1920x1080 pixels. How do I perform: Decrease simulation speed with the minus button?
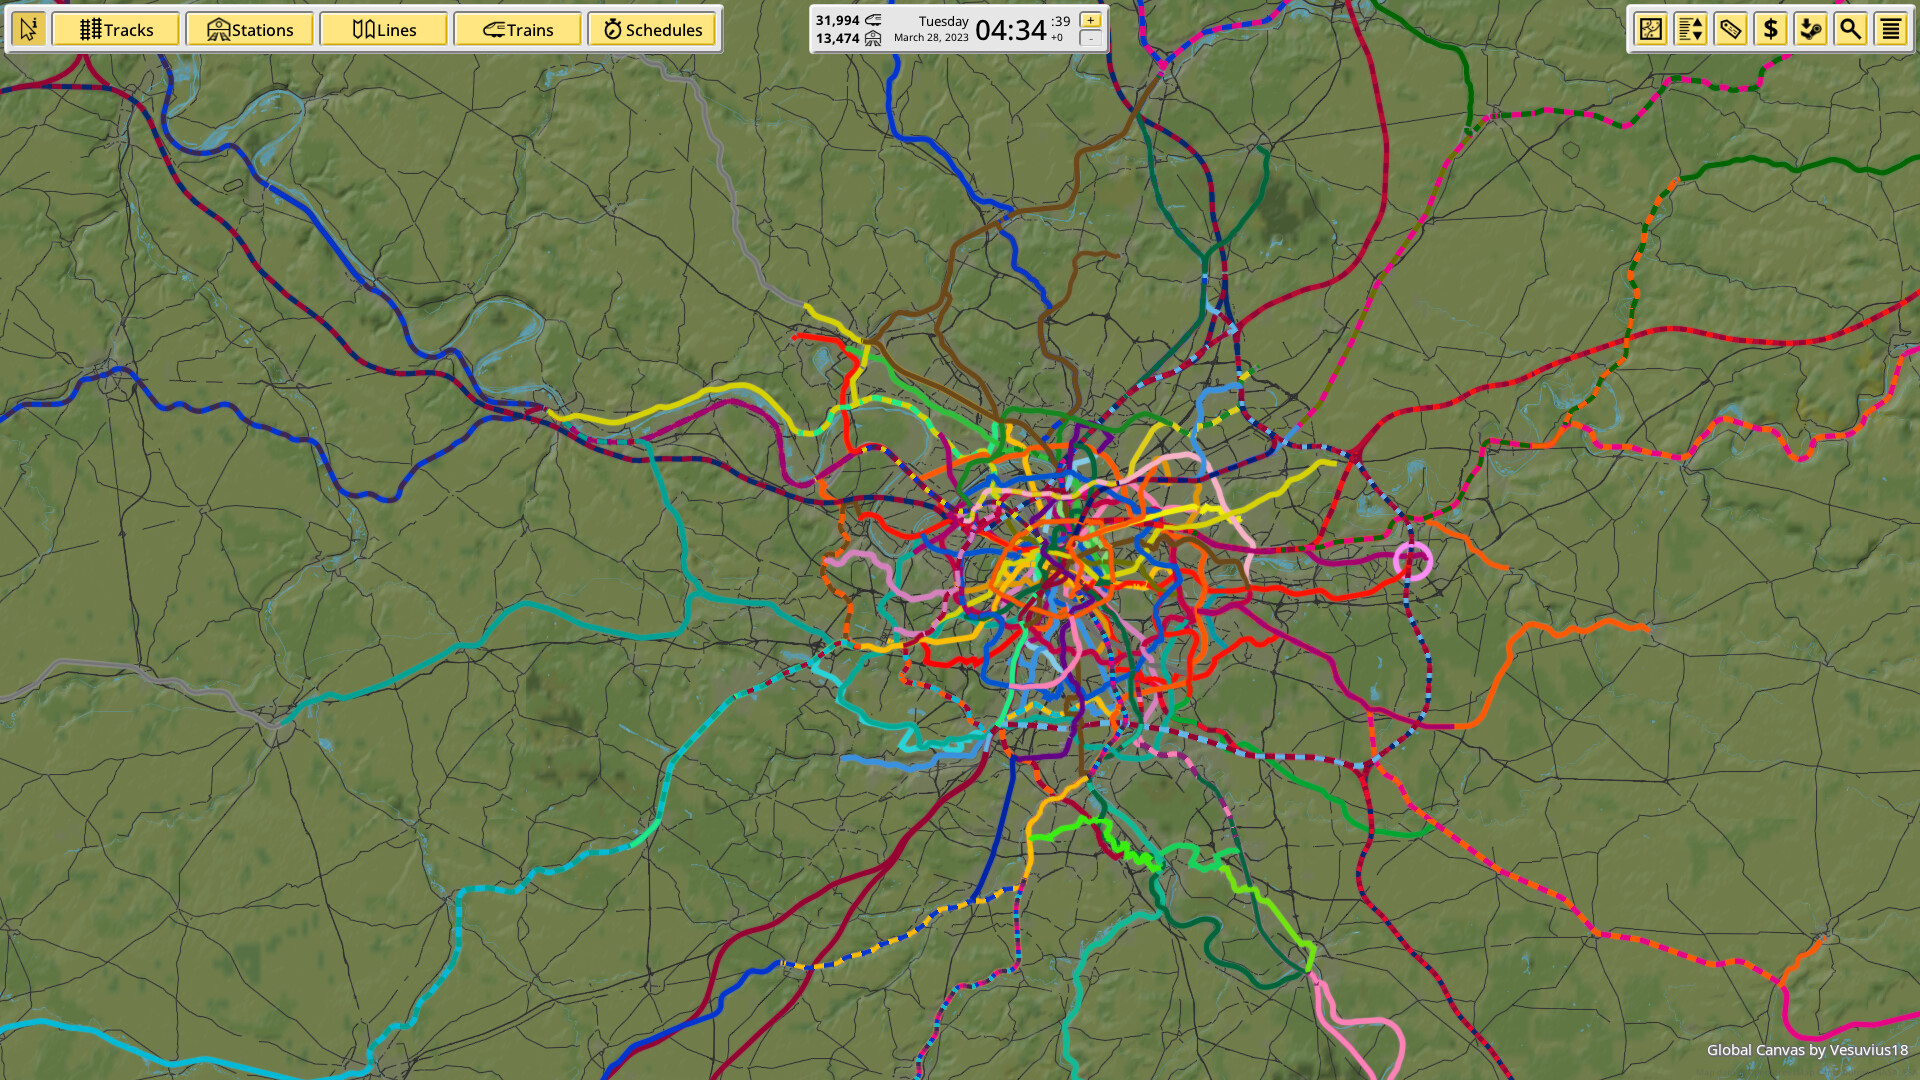click(1089, 40)
